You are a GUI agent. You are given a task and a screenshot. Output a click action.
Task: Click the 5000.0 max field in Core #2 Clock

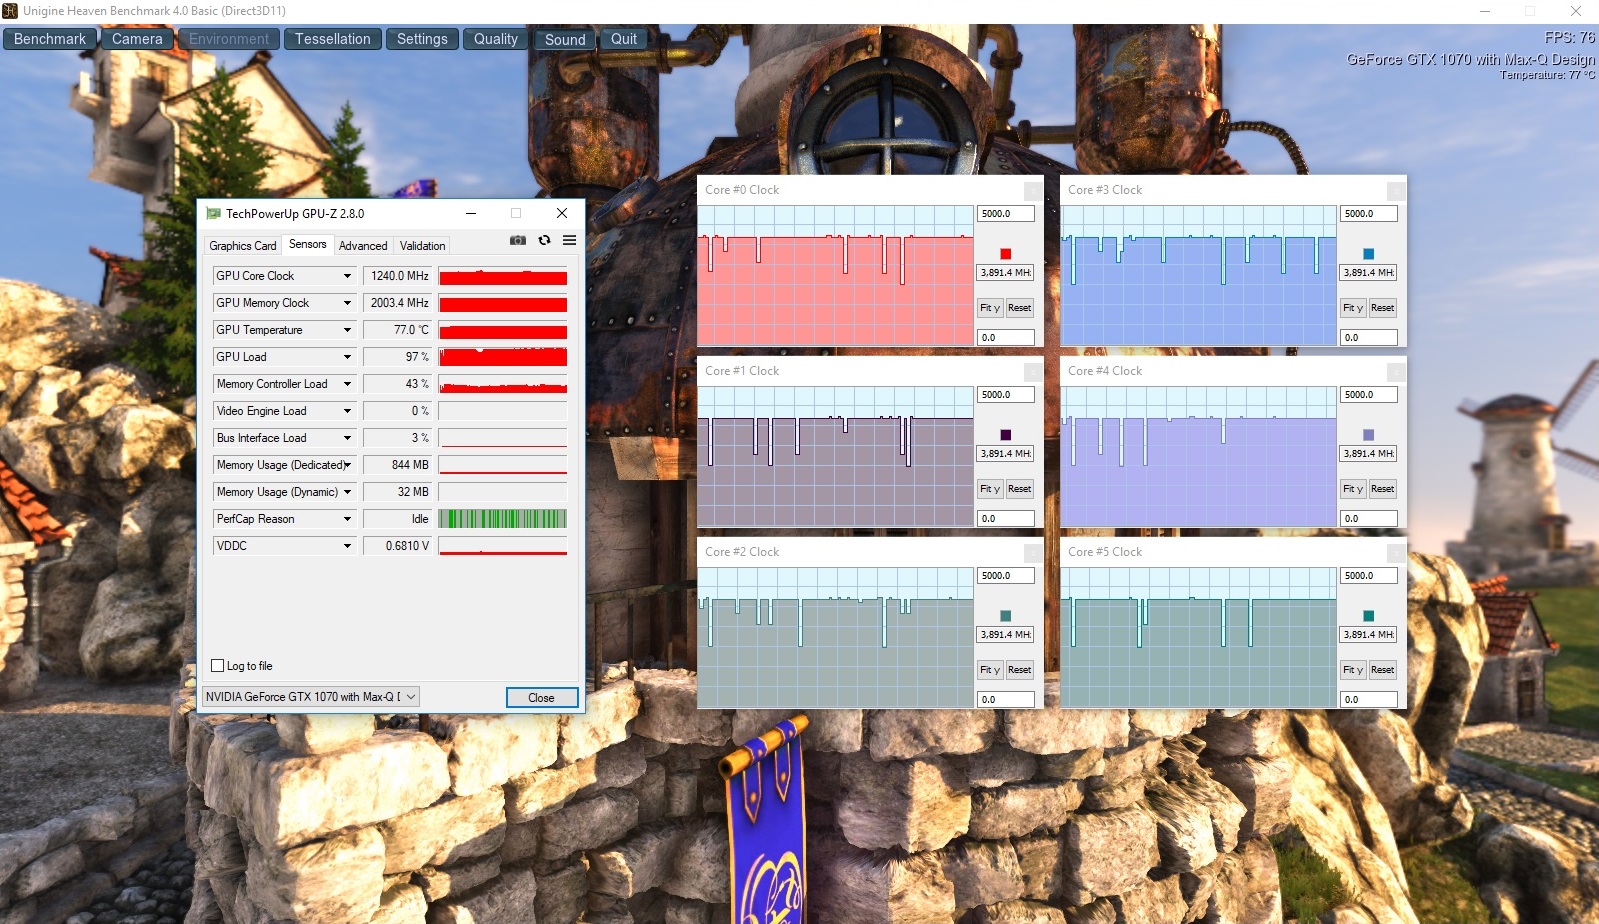tap(1005, 576)
